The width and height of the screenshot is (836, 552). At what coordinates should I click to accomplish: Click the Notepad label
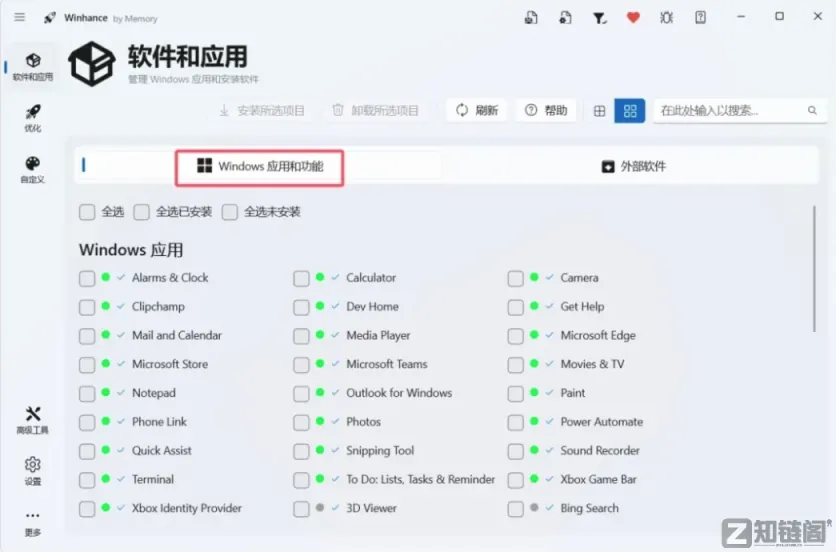[154, 393]
